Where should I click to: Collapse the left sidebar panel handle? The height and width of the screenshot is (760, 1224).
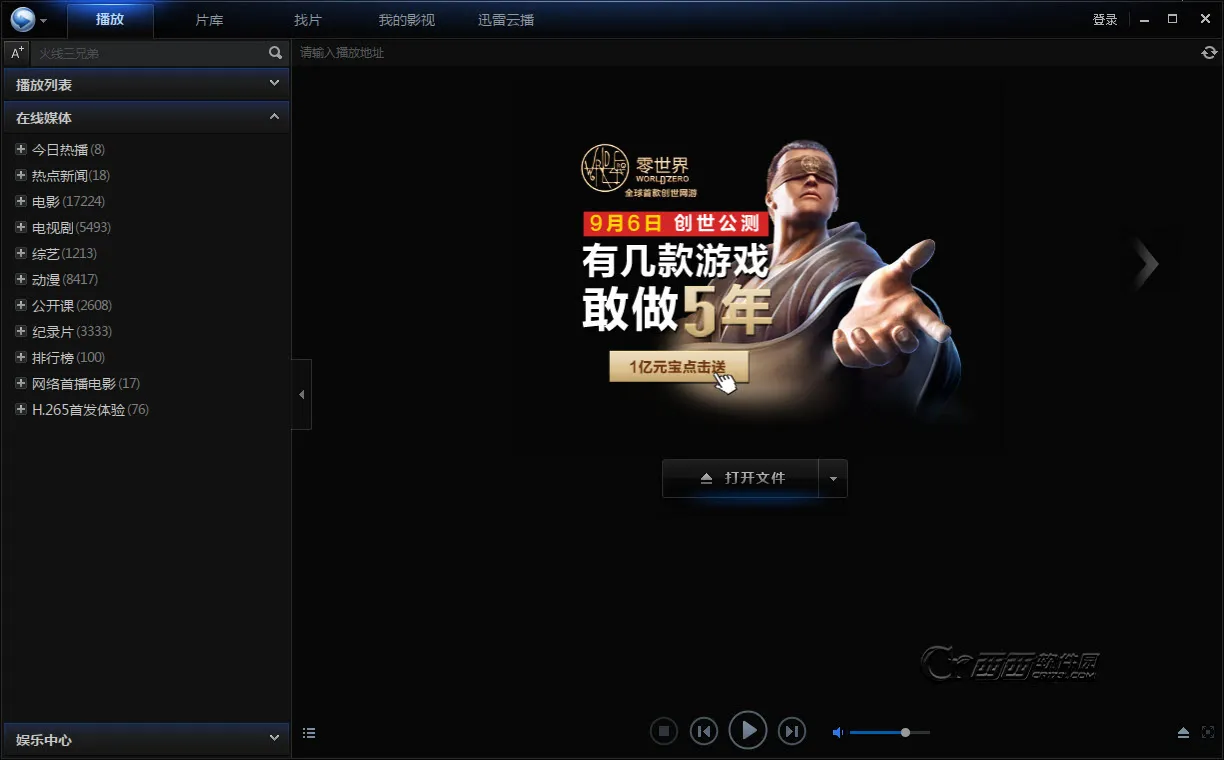click(301, 394)
